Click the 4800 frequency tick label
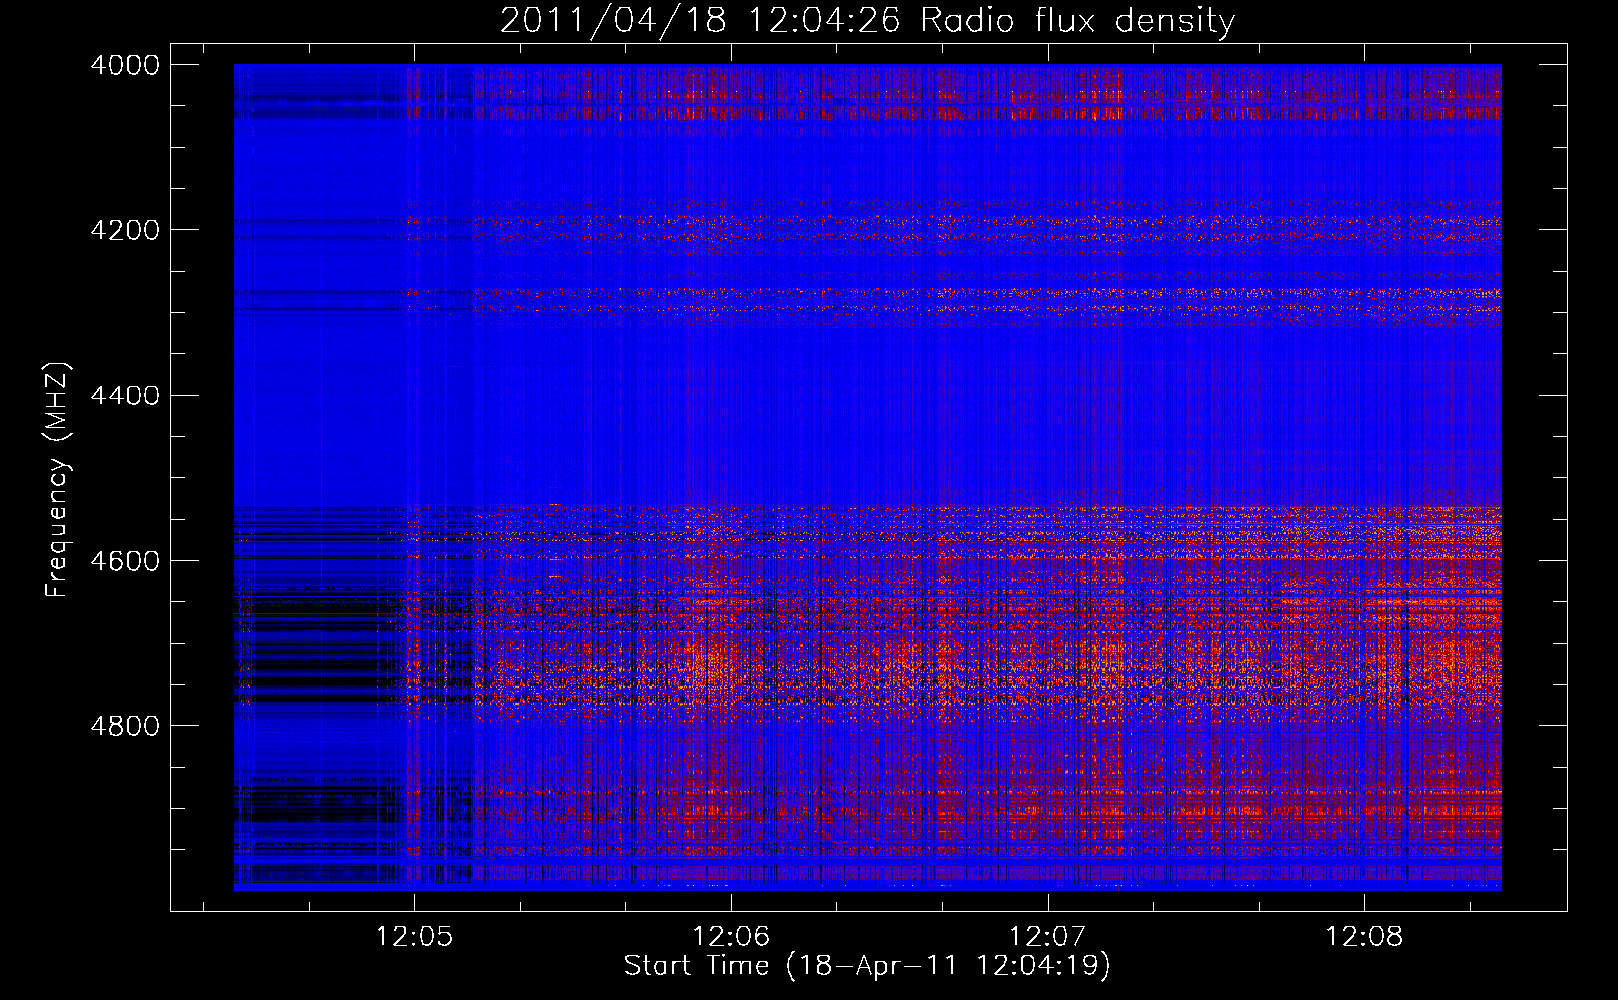This screenshot has width=1618, height=1000. coord(125,726)
